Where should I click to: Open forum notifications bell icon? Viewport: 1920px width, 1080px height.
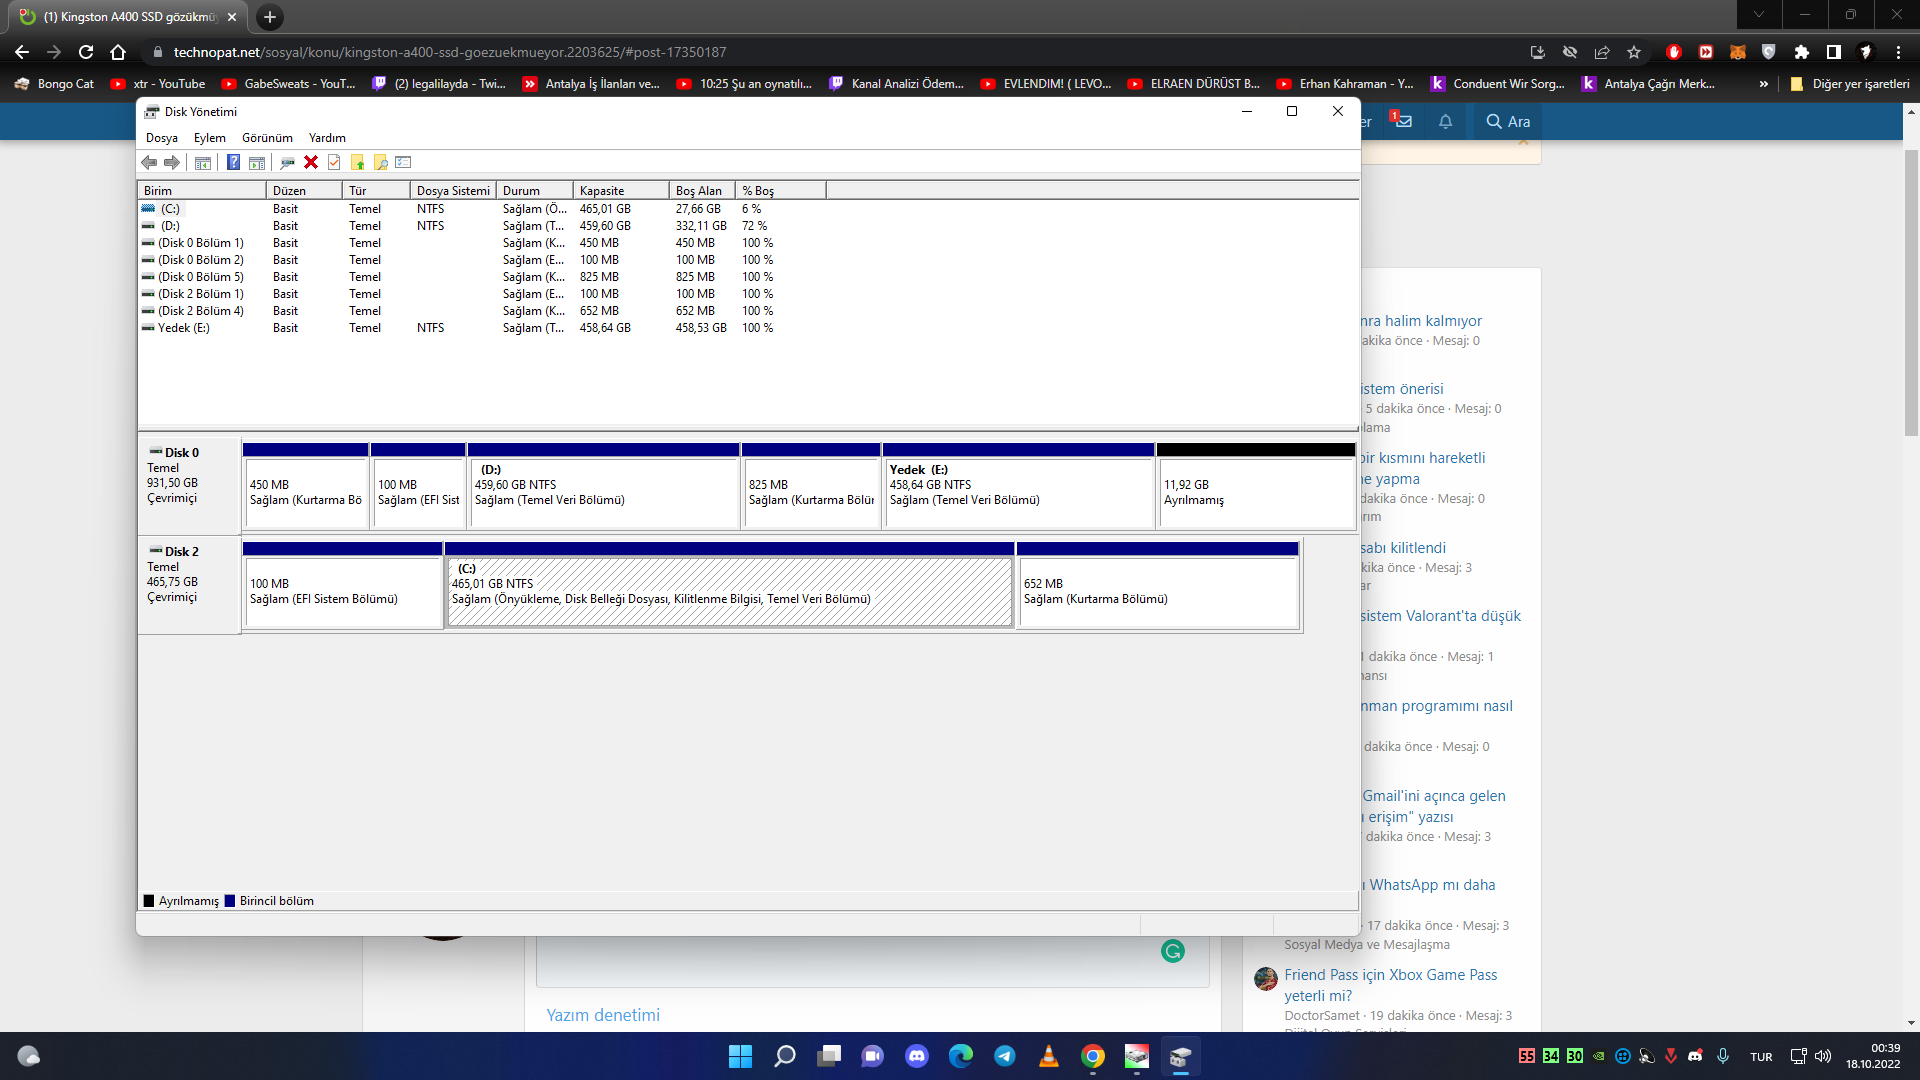(x=1445, y=121)
